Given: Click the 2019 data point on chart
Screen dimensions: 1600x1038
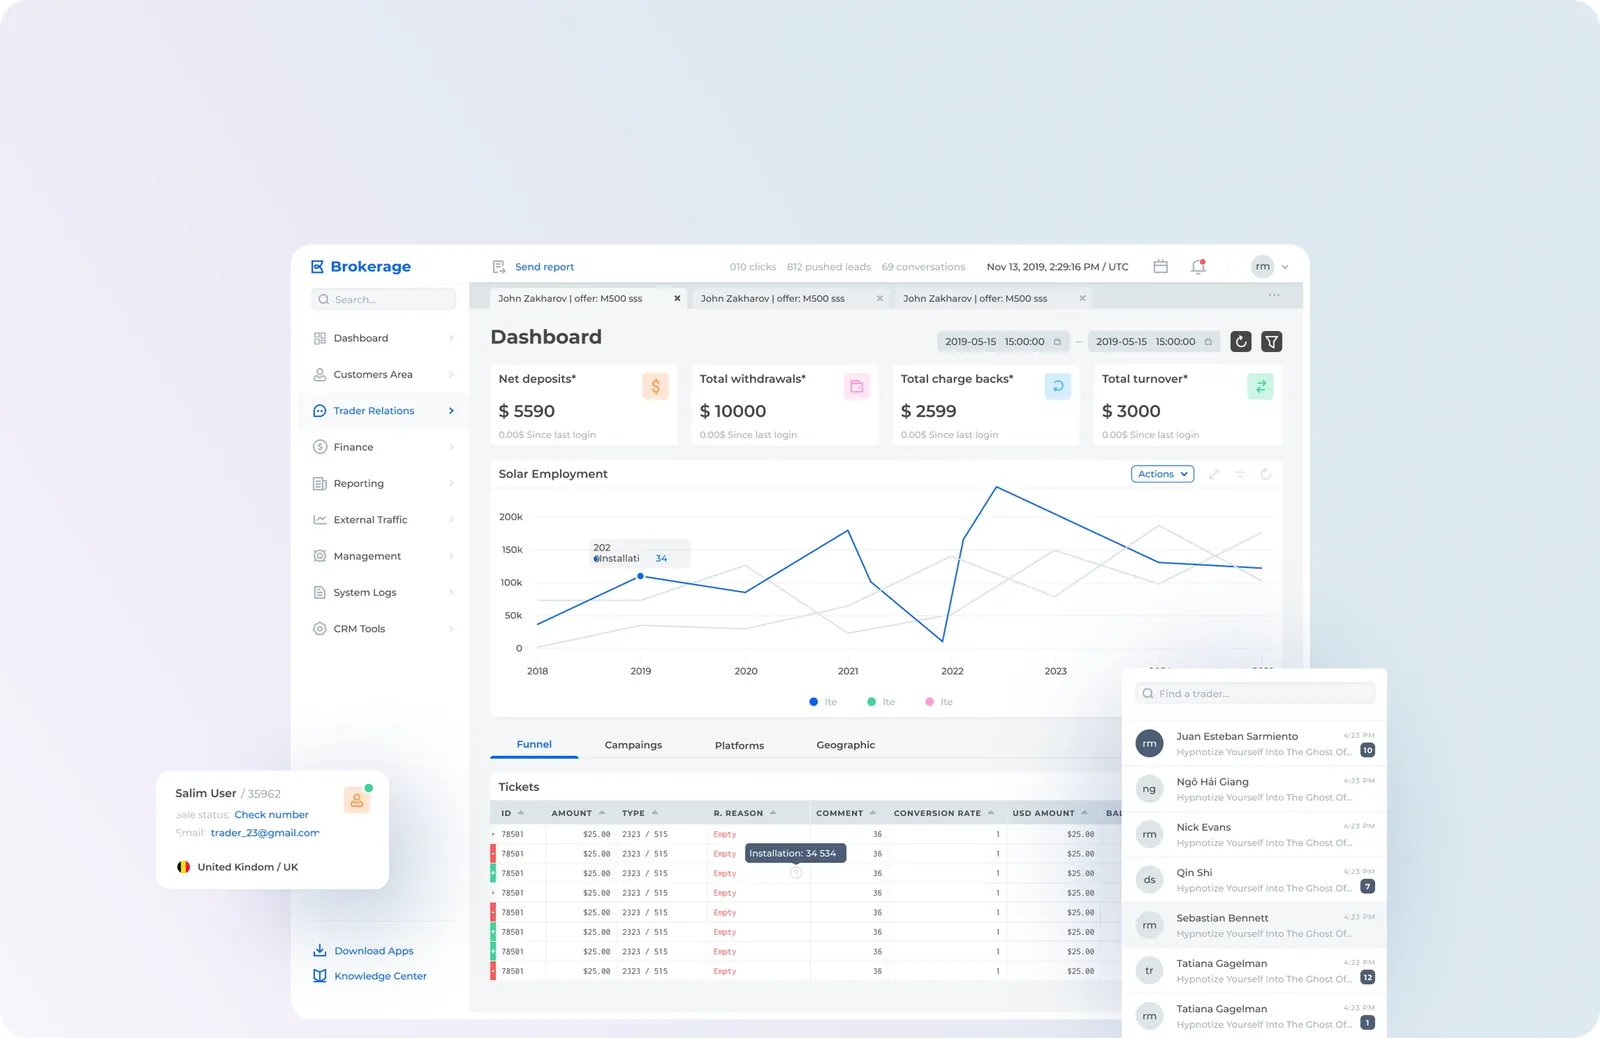Looking at the screenshot, I should pyautogui.click(x=641, y=576).
